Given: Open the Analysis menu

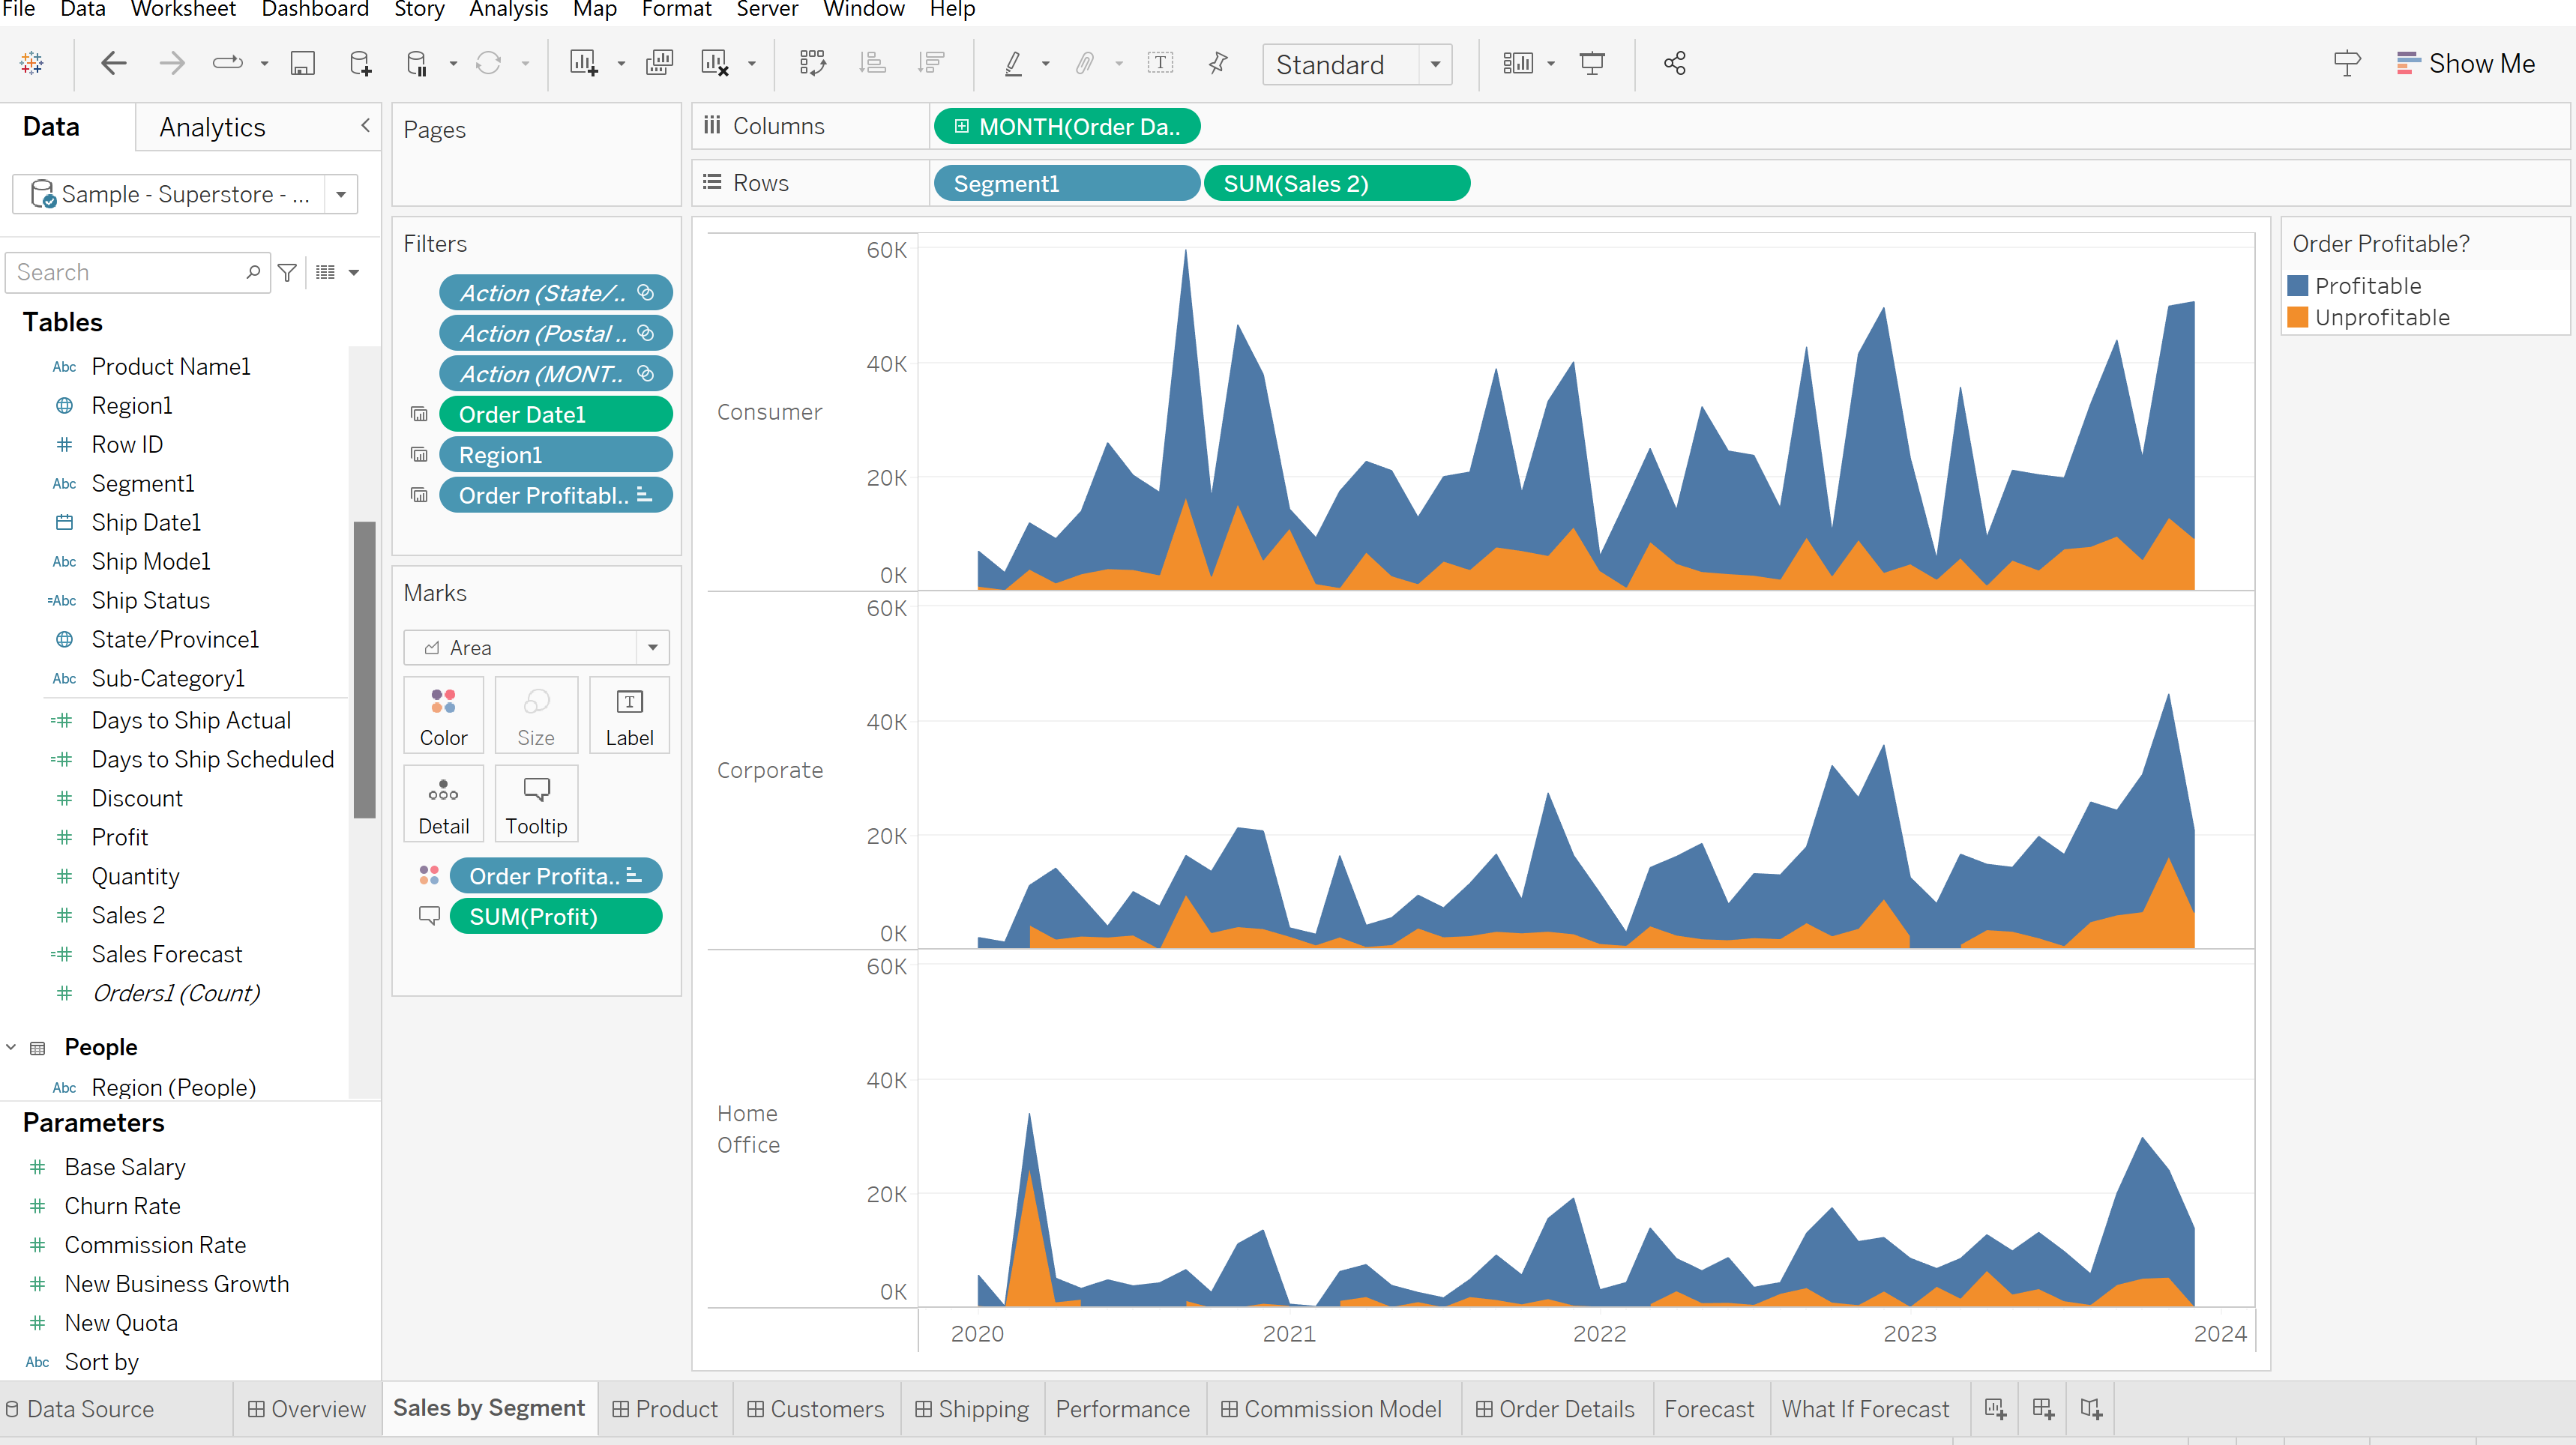Looking at the screenshot, I should (508, 10).
